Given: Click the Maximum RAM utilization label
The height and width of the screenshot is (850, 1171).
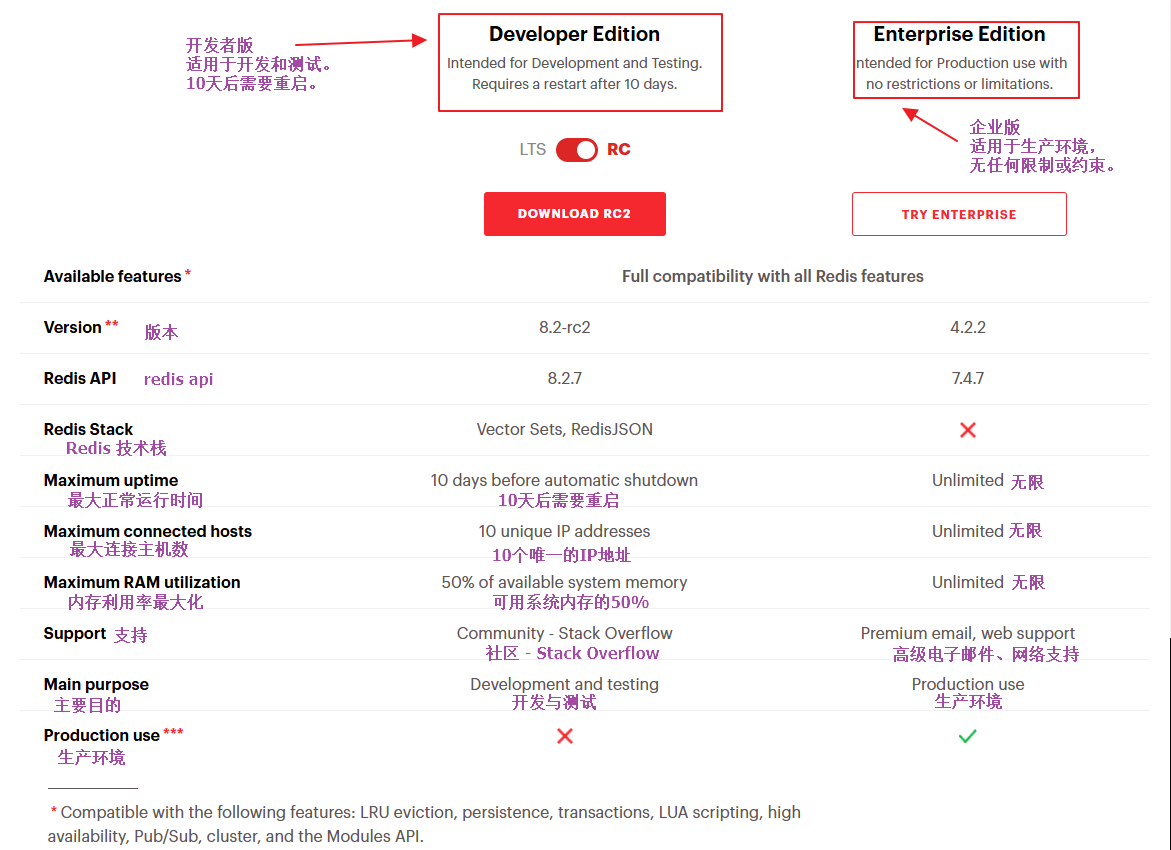Looking at the screenshot, I should (x=142, y=582).
